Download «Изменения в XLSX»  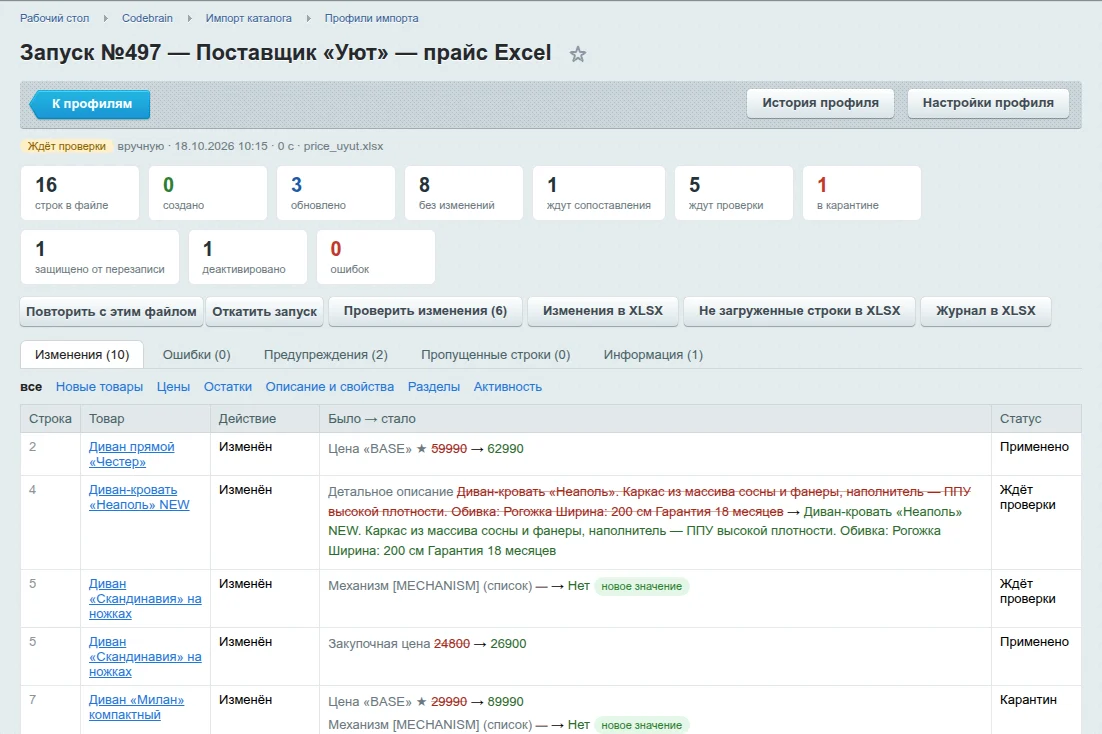pos(603,311)
